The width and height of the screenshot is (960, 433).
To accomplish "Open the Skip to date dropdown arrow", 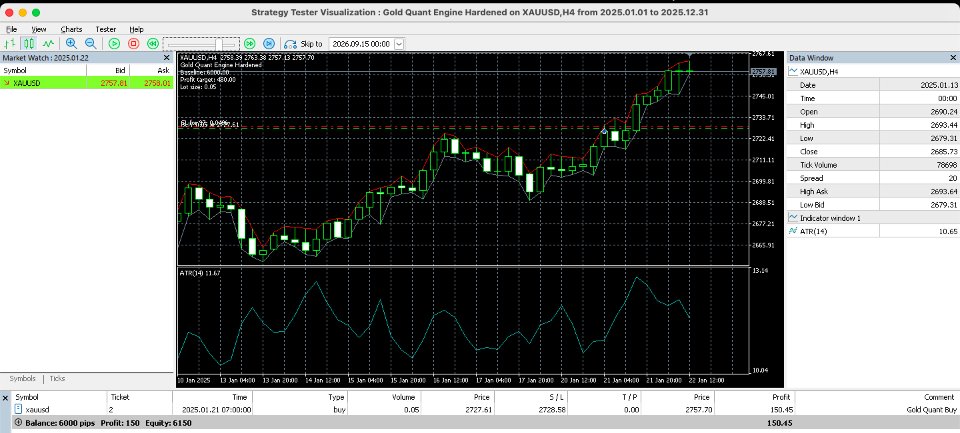I will click(x=399, y=44).
